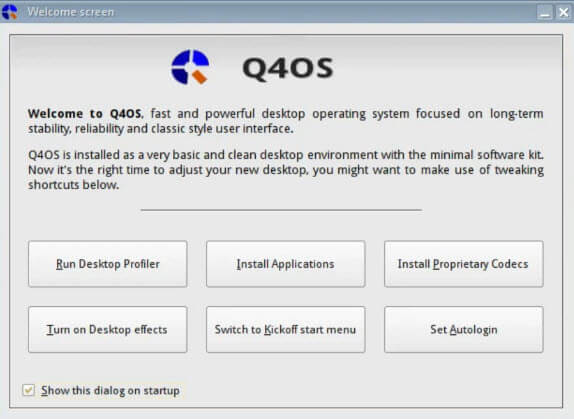This screenshot has height=419, width=574.
Task: Click the large Q4OS logo emblem
Action: pos(190,67)
